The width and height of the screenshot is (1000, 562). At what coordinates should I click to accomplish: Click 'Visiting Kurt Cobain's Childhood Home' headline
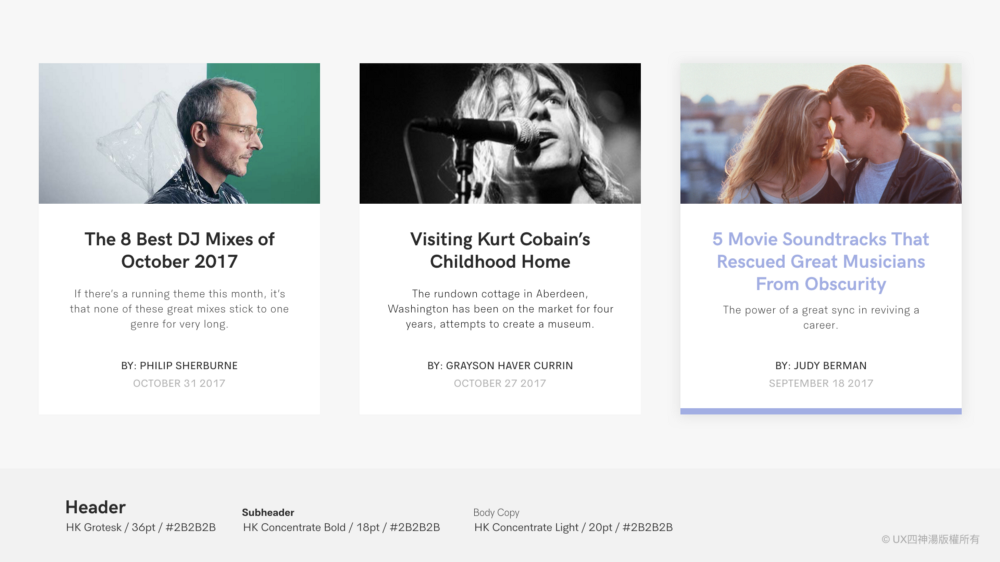point(500,250)
